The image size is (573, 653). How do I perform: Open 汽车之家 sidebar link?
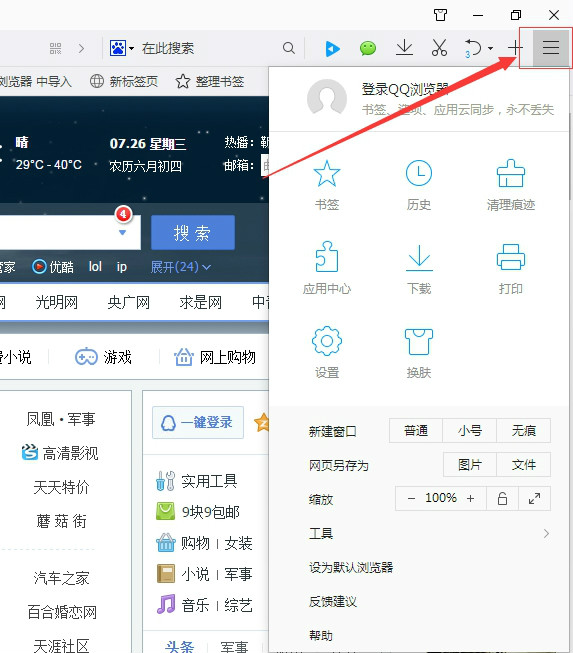pos(61,578)
